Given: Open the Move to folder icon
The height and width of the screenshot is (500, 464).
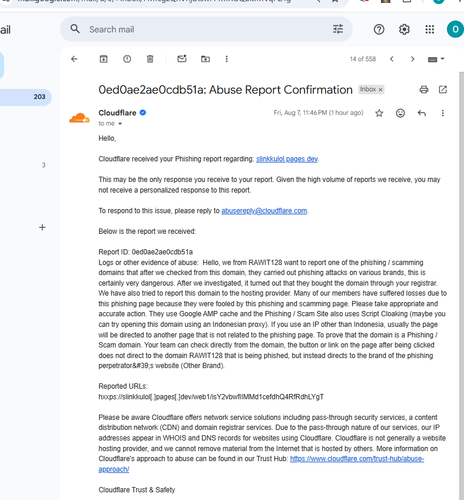Looking at the screenshot, I should [205, 59].
